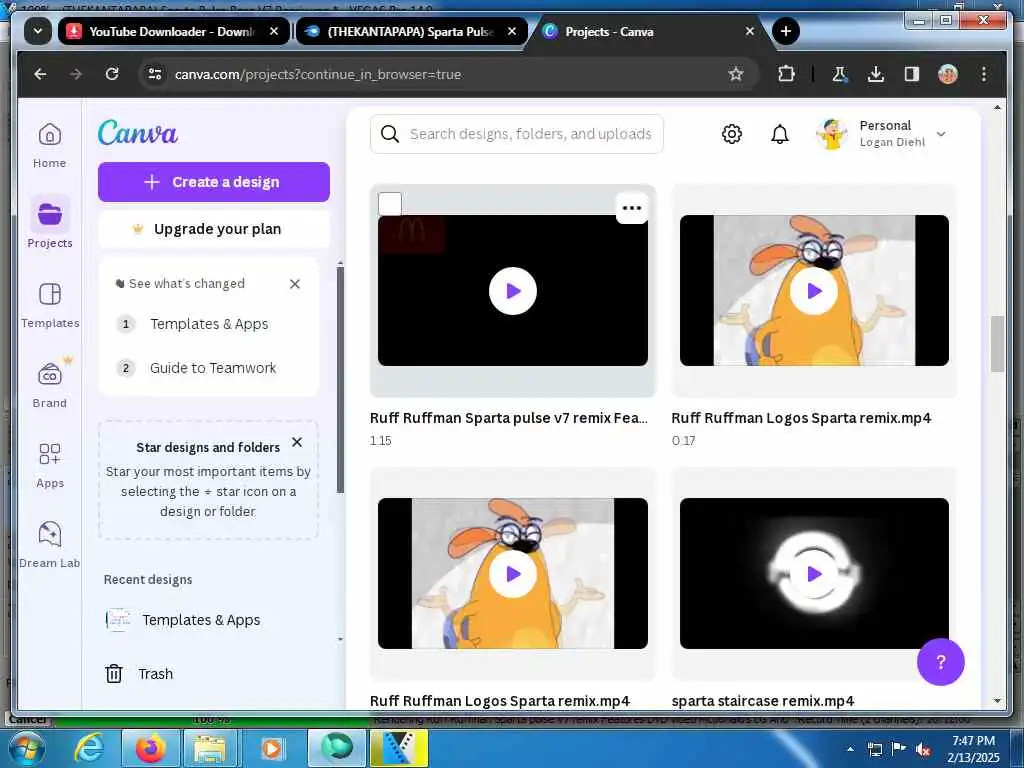This screenshot has width=1024, height=768.
Task: Open Chrome three-dot menu
Action: 984,74
